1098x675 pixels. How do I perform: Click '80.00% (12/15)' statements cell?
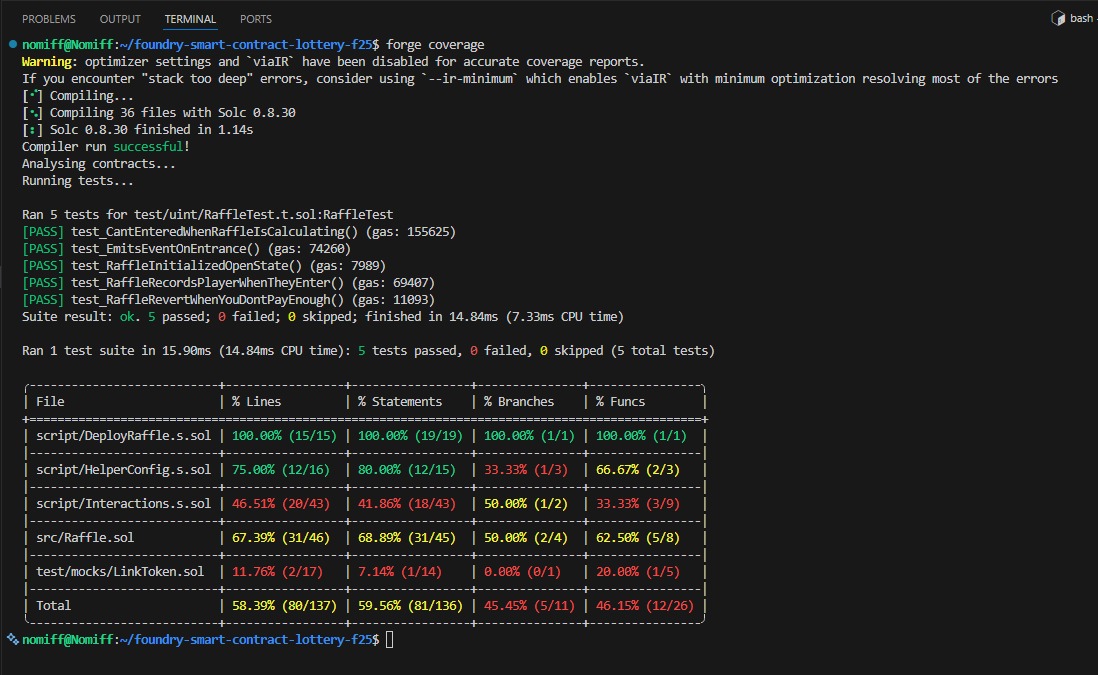pyautogui.click(x=407, y=470)
